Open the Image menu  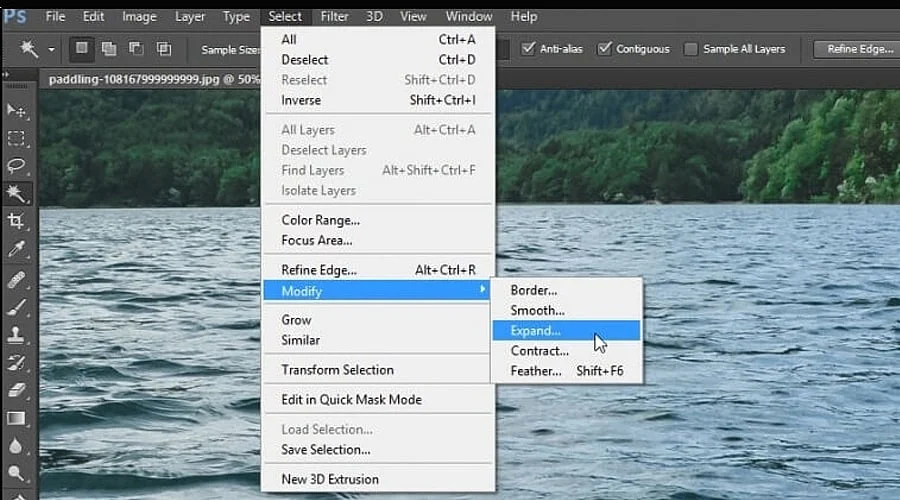point(139,17)
